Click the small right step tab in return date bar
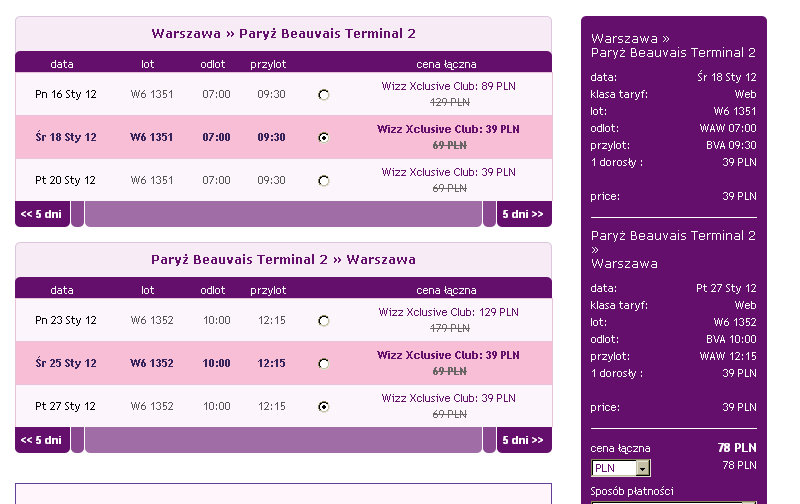 [489, 440]
